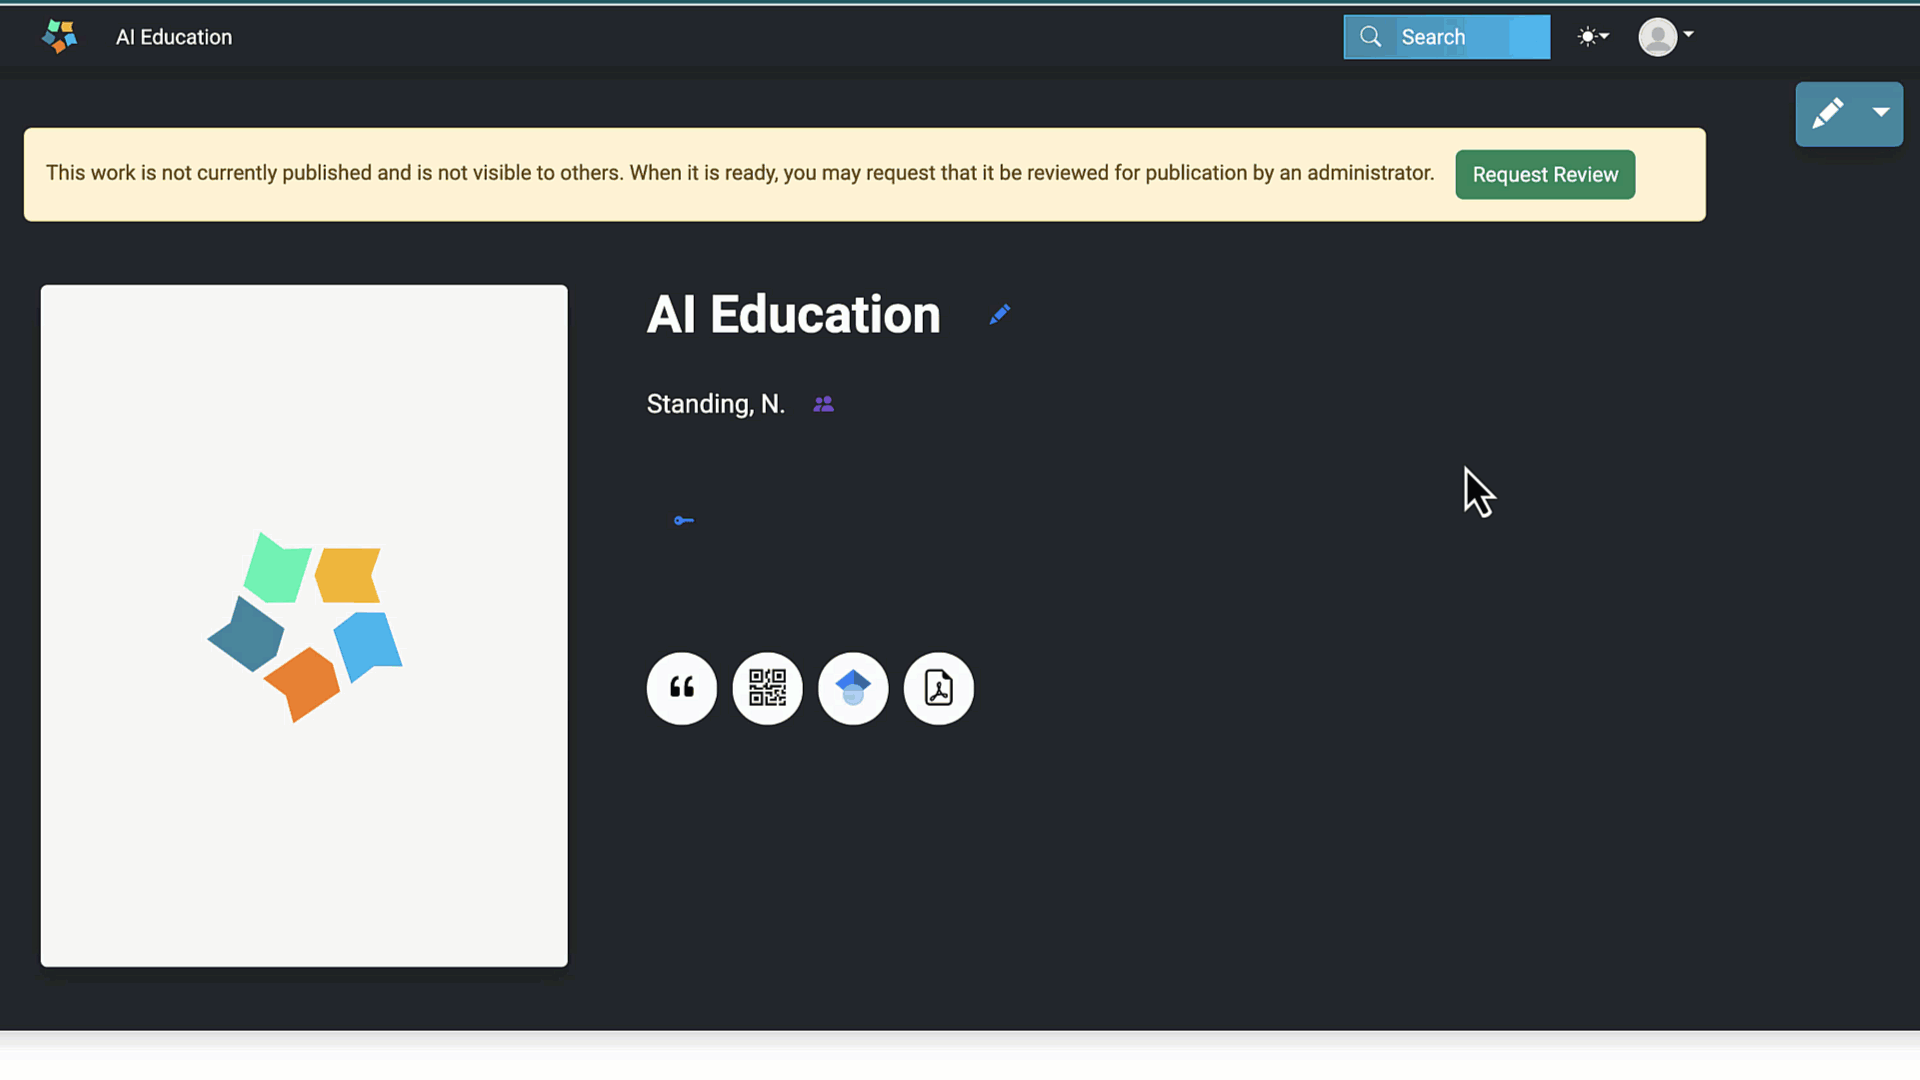
Task: Click the book cover thumbnail
Action: pos(304,625)
